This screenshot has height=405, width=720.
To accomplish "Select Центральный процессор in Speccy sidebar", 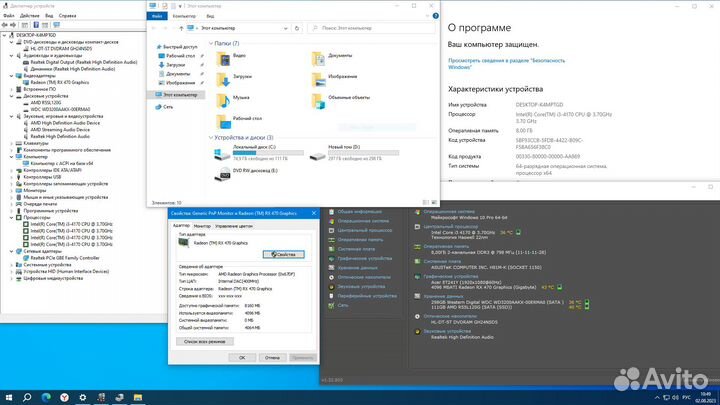I will pyautogui.click(x=365, y=231).
